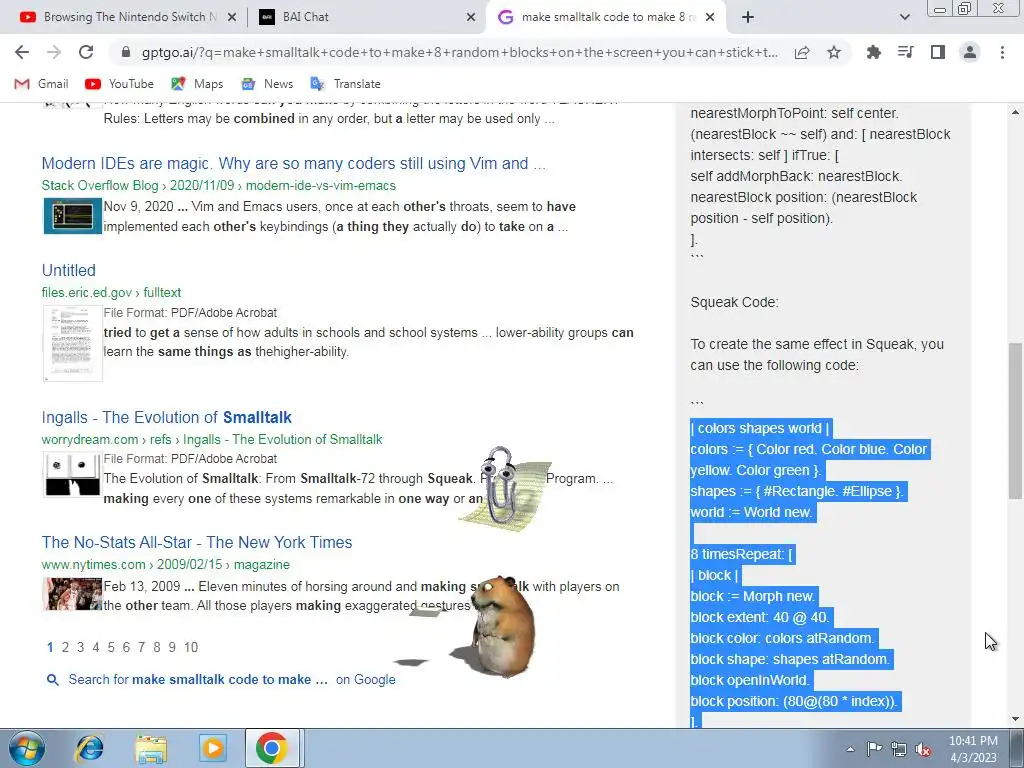Open Windows Explorer folder on taskbar
This screenshot has height=768, width=1024.
(x=151, y=748)
